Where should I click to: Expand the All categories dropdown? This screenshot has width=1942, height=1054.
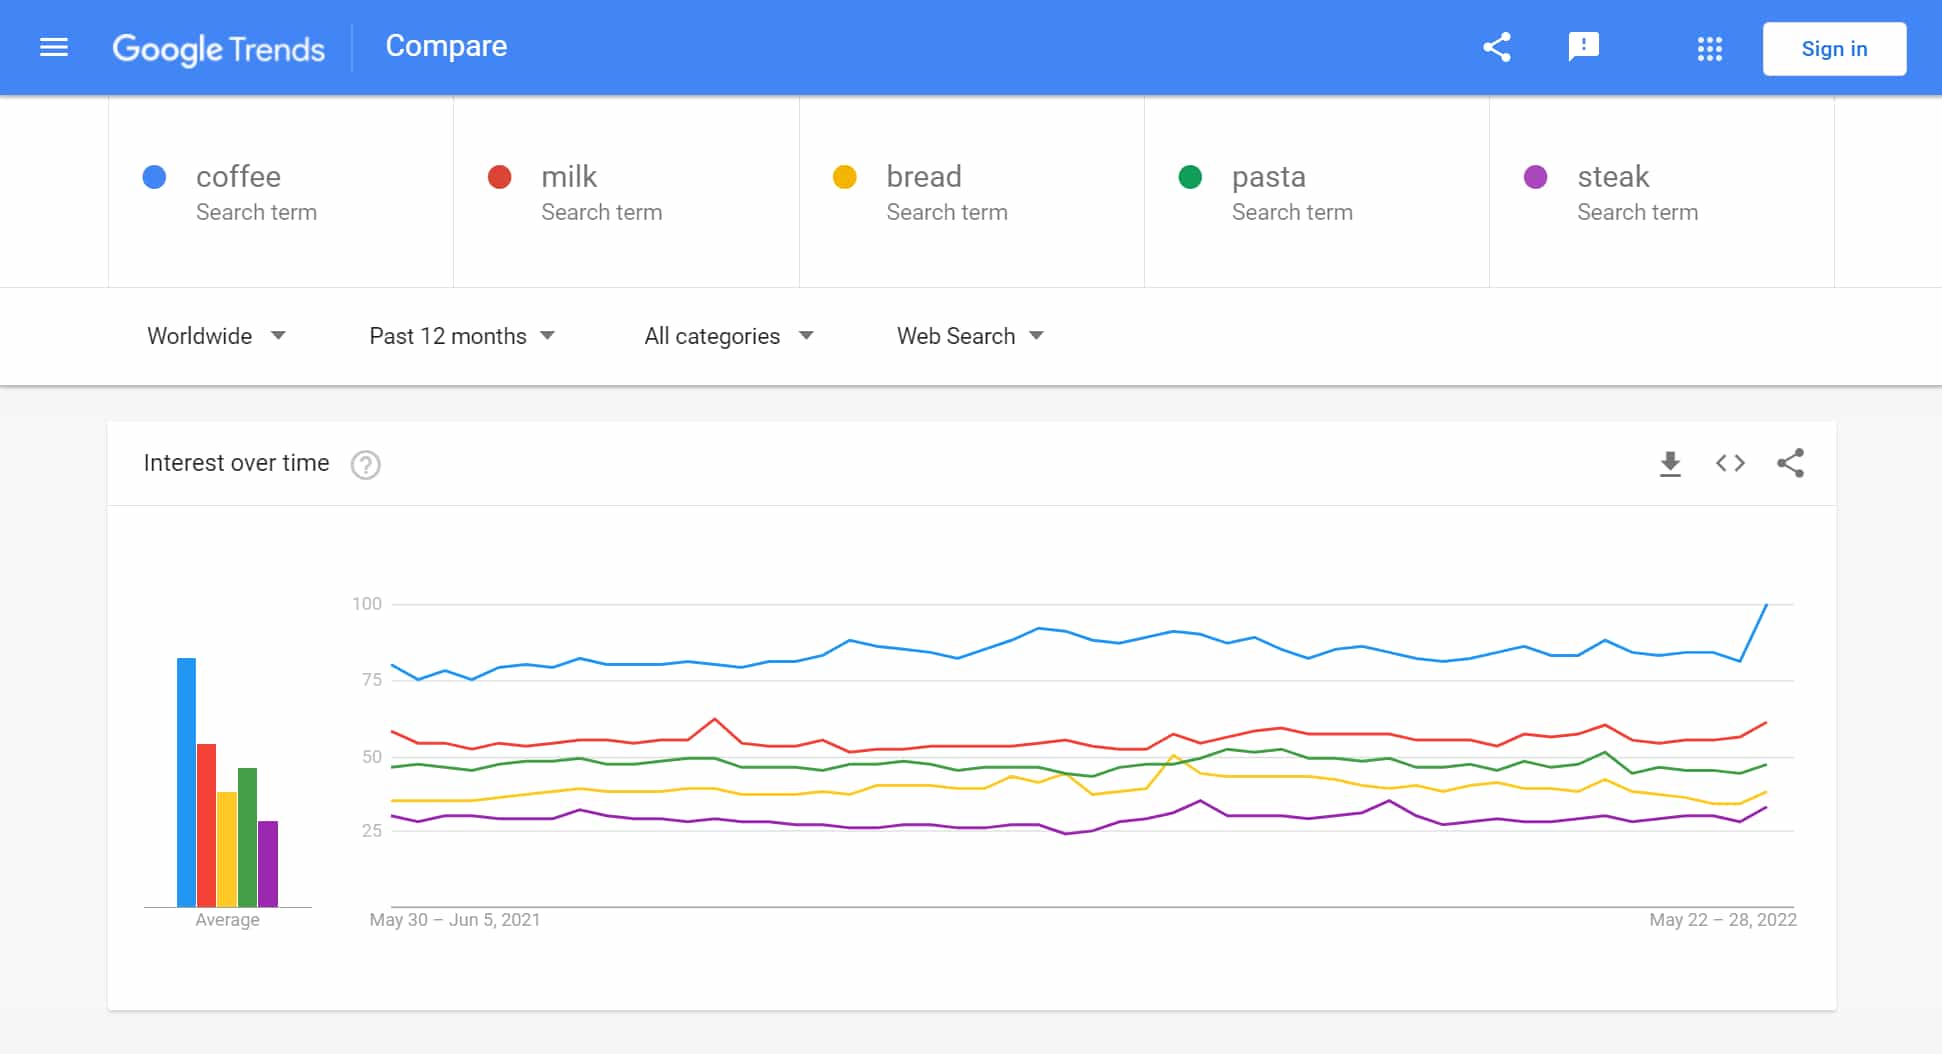click(729, 336)
